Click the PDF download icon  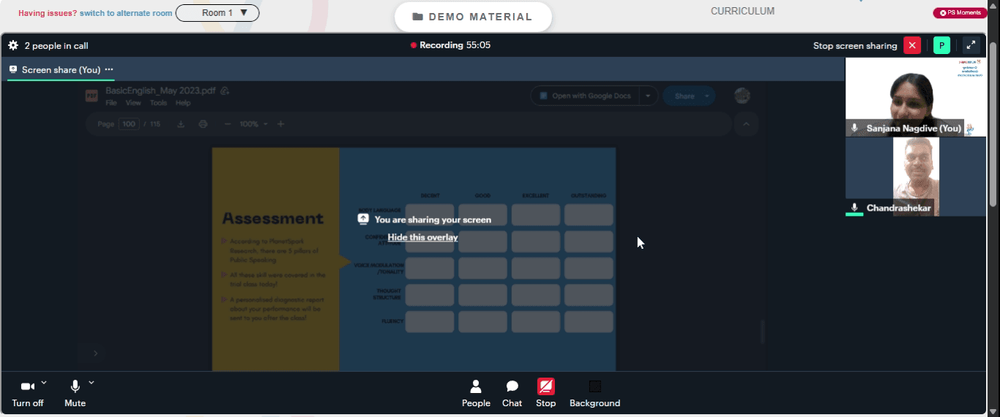[180, 124]
